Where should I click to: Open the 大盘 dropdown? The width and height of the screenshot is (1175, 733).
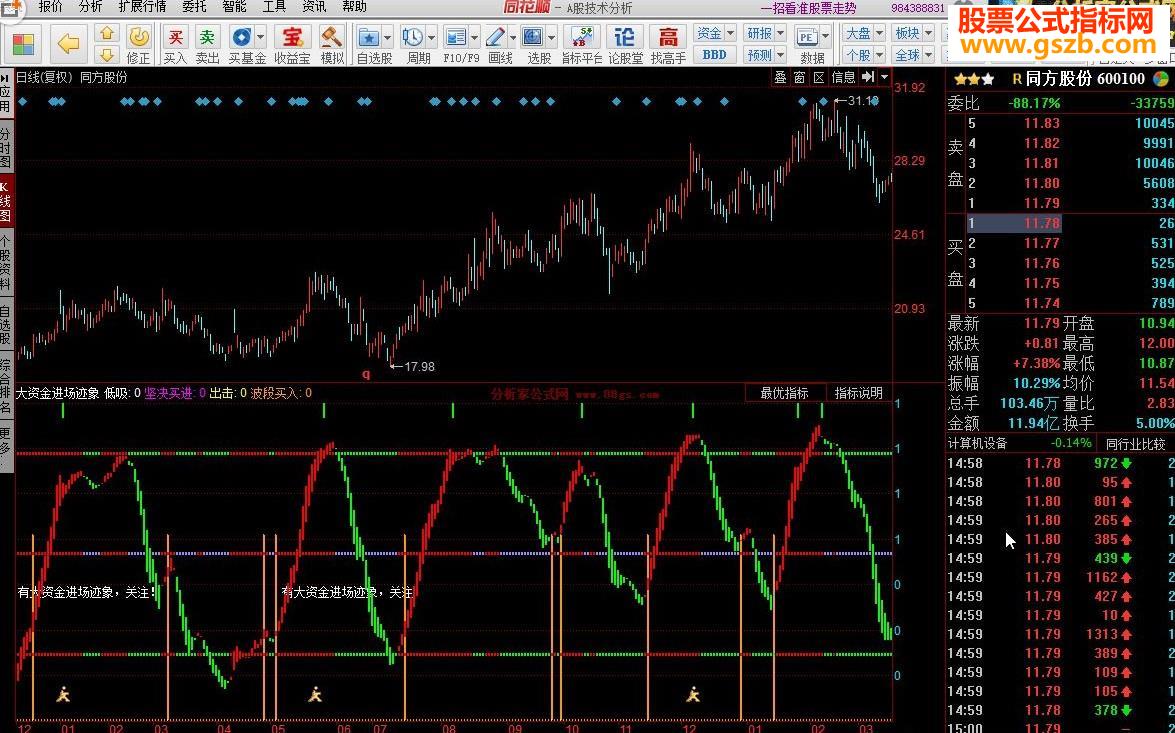864,33
